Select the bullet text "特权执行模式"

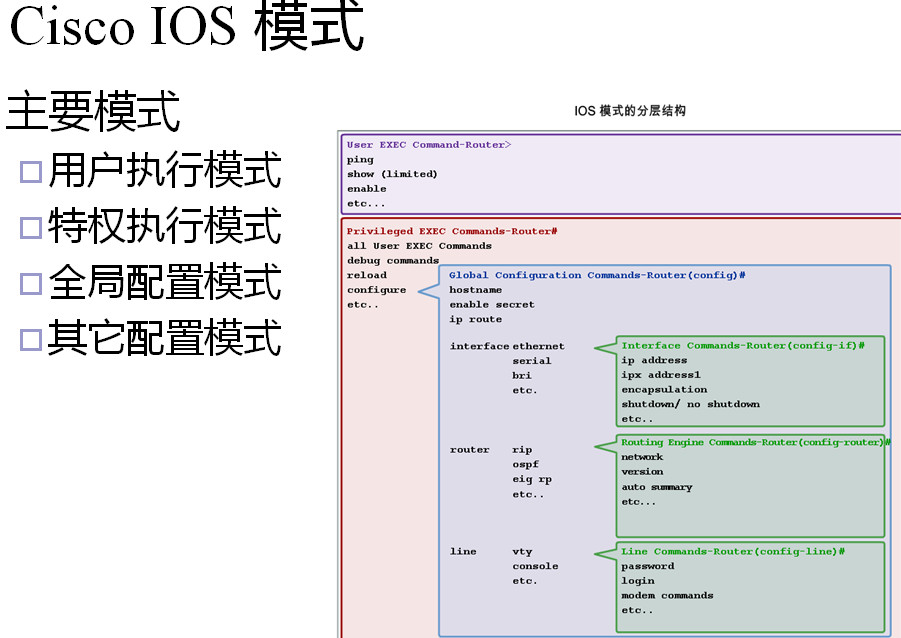165,226
